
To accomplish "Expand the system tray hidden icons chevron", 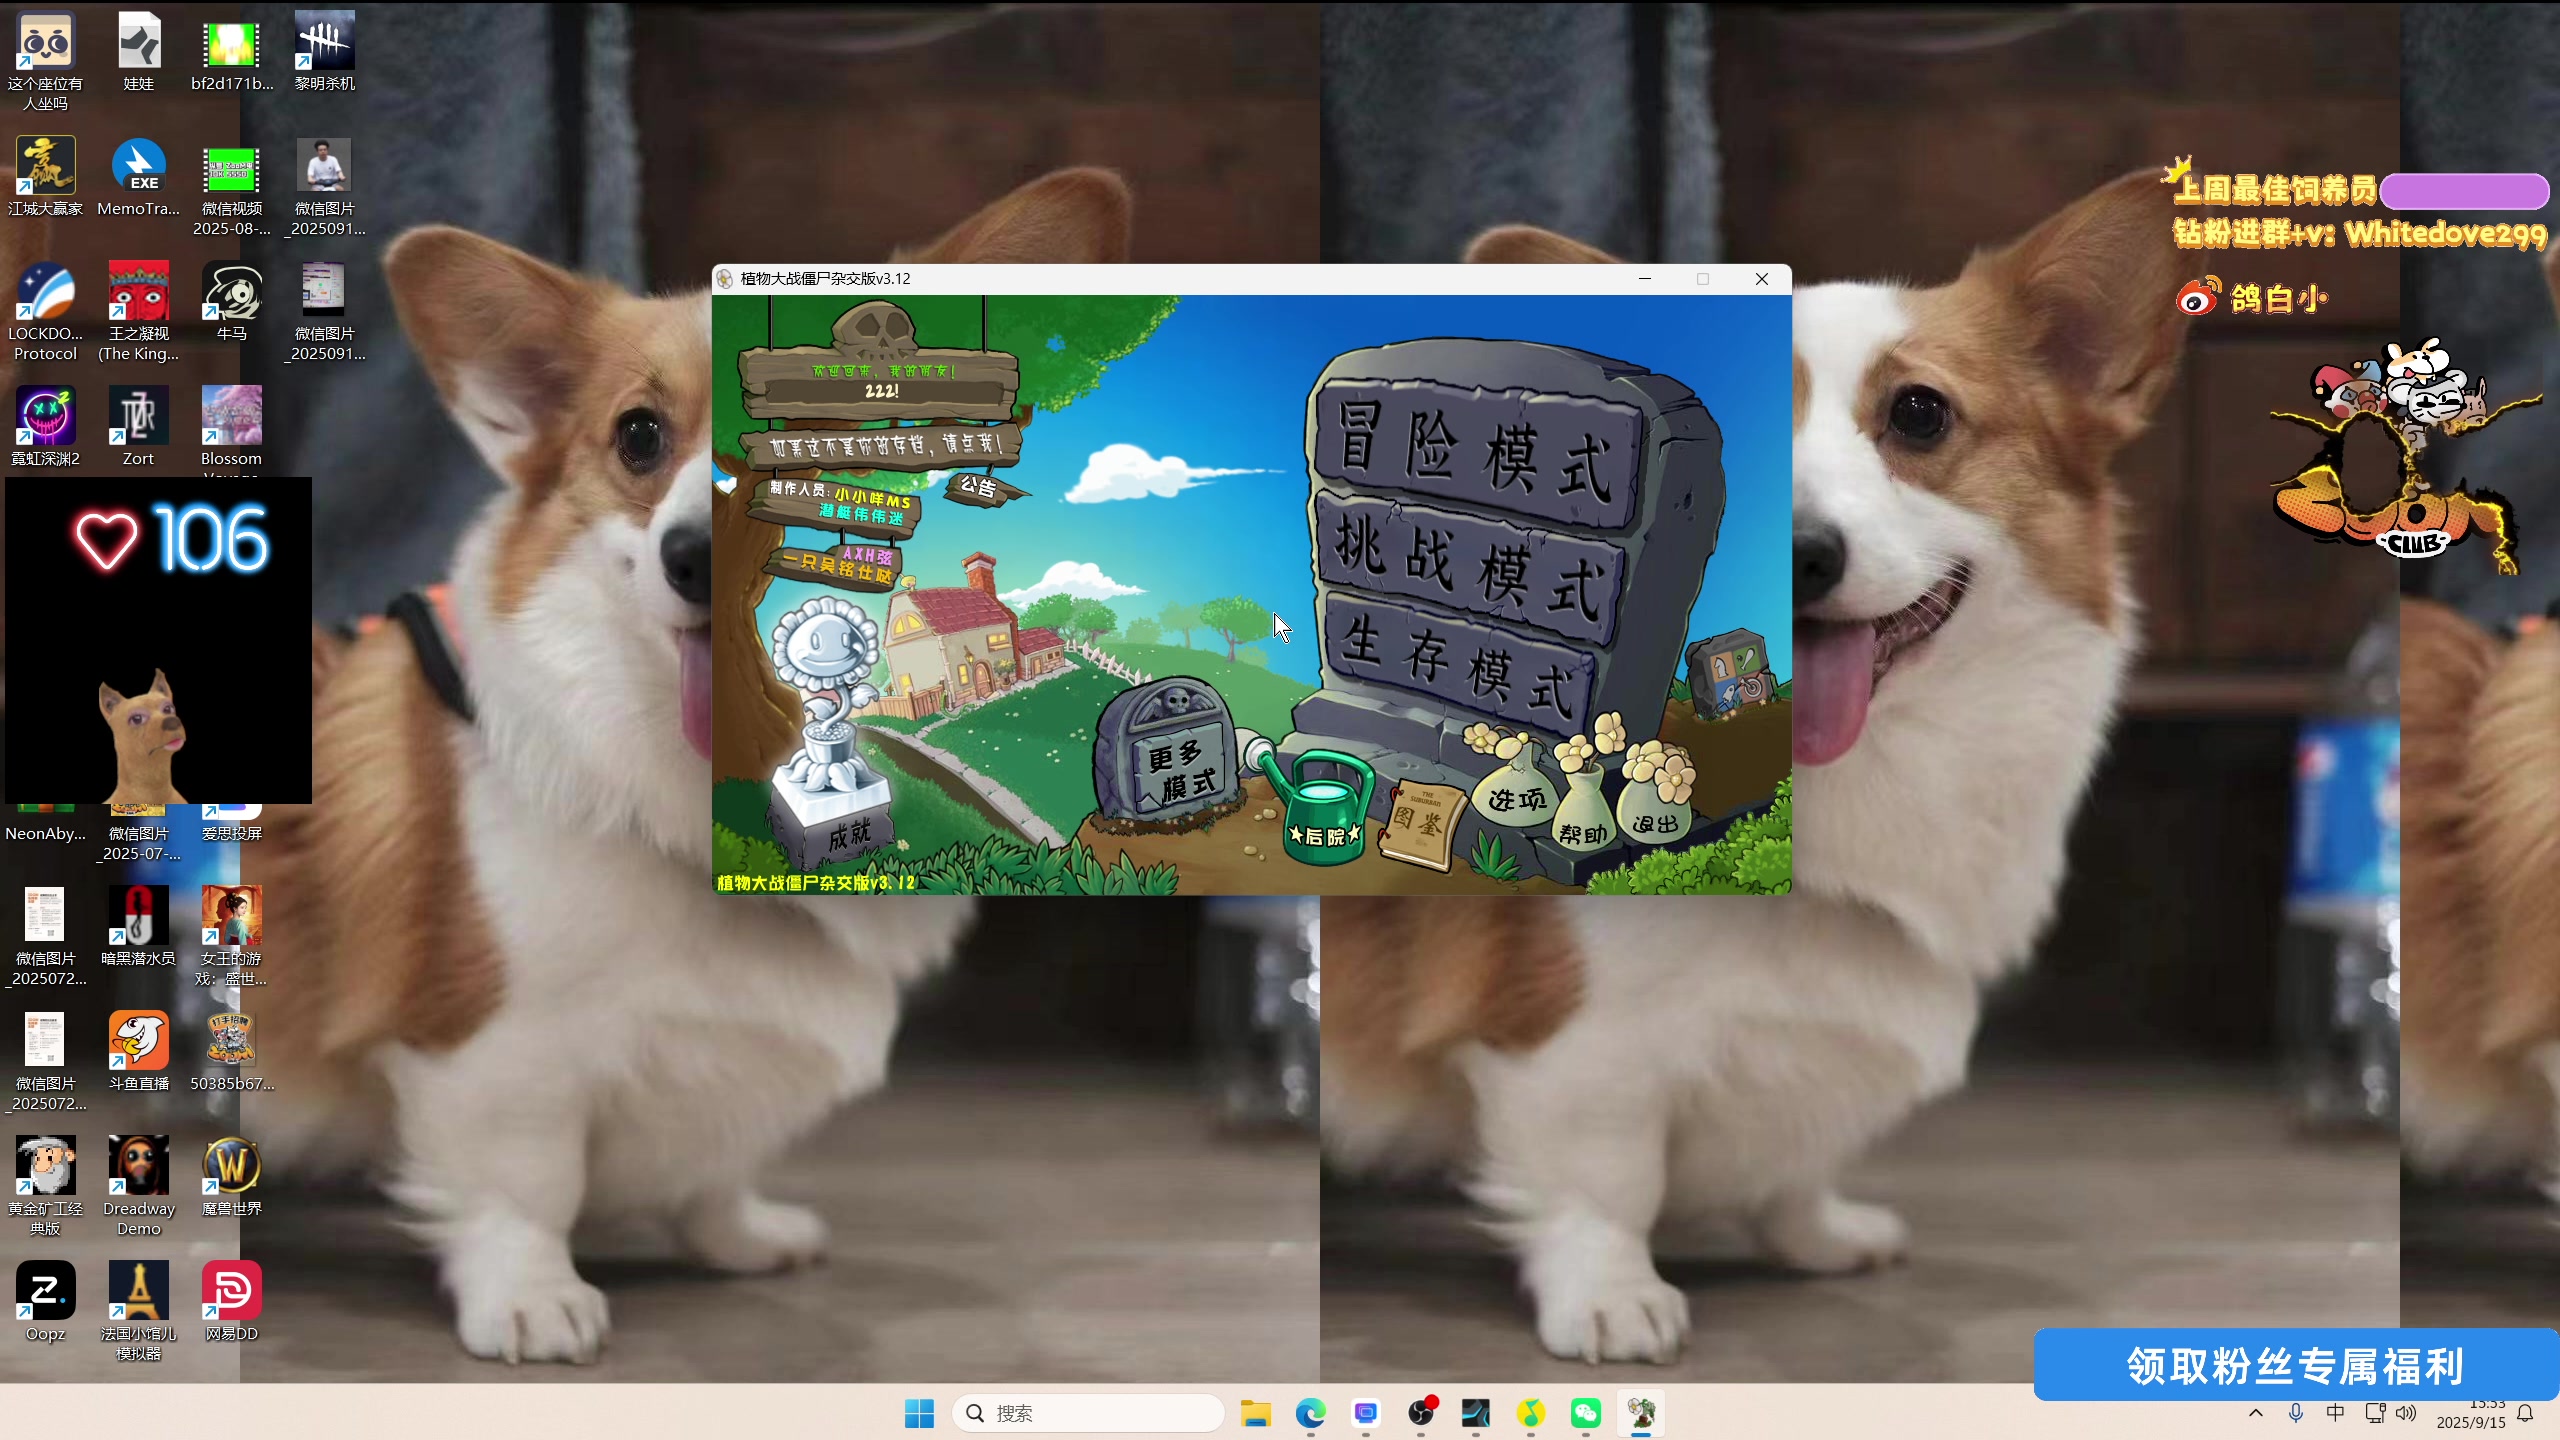I will pos(2256,1413).
